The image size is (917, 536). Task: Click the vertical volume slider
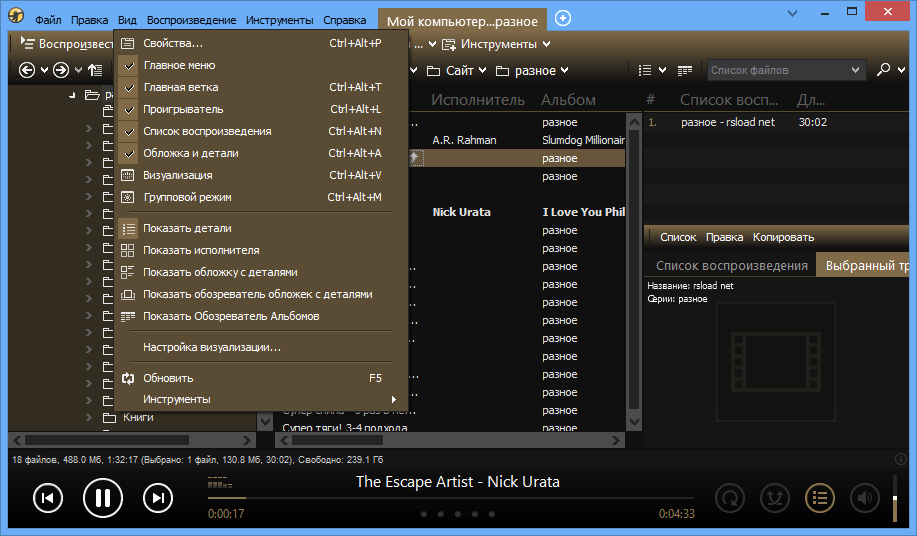point(894,499)
